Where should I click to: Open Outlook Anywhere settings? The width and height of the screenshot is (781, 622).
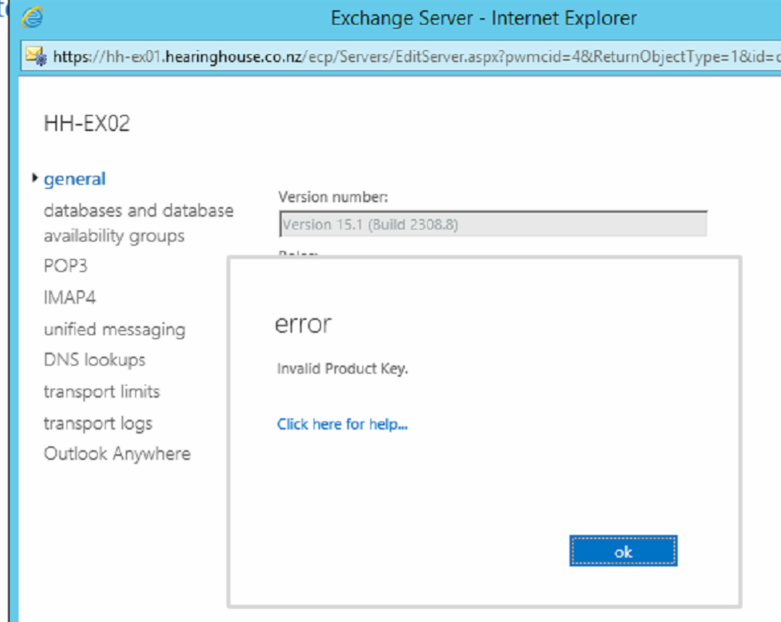117,454
